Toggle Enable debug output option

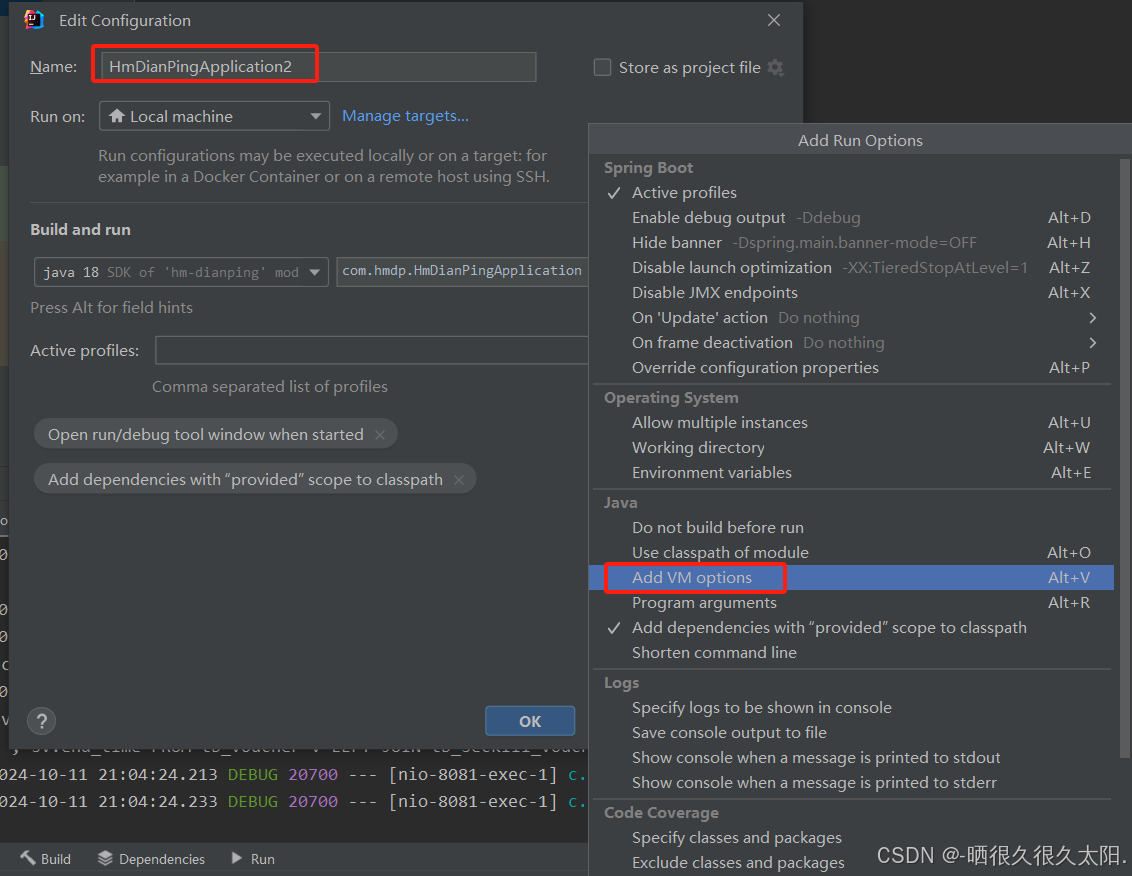coord(853,217)
